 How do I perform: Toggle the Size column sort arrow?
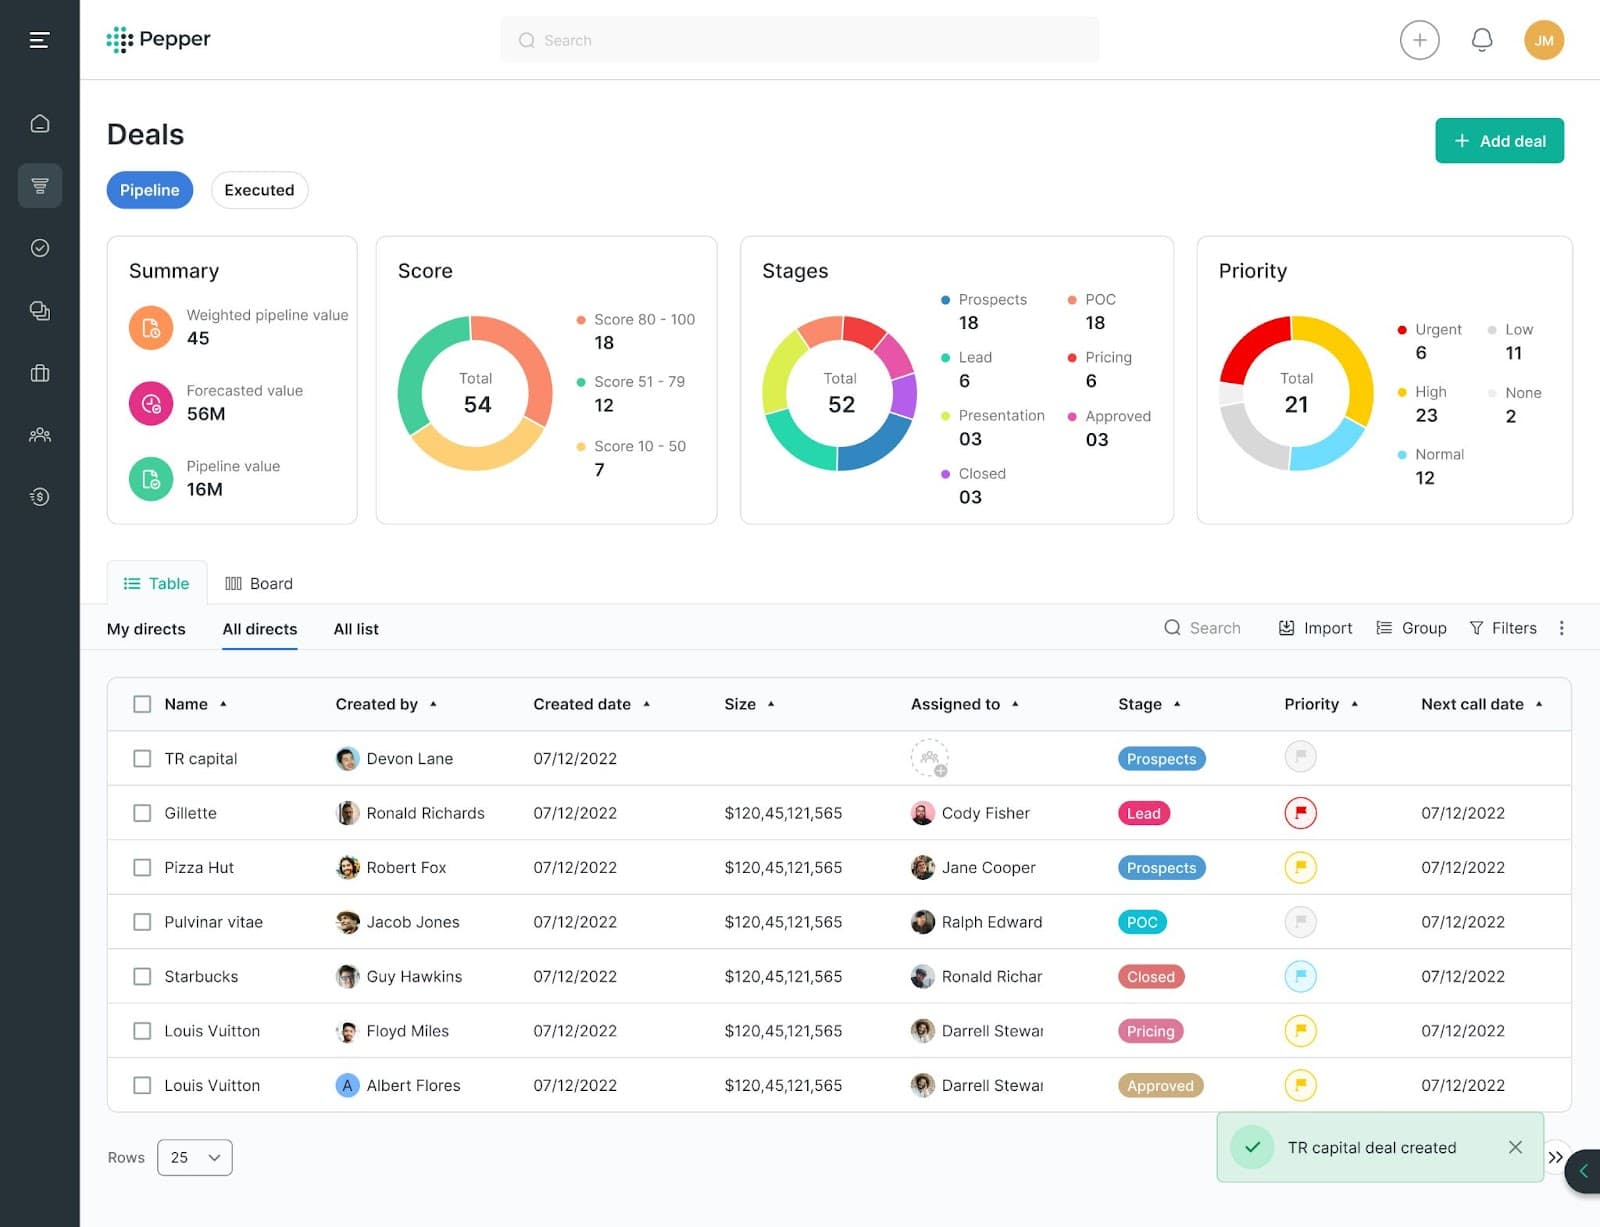[771, 703]
